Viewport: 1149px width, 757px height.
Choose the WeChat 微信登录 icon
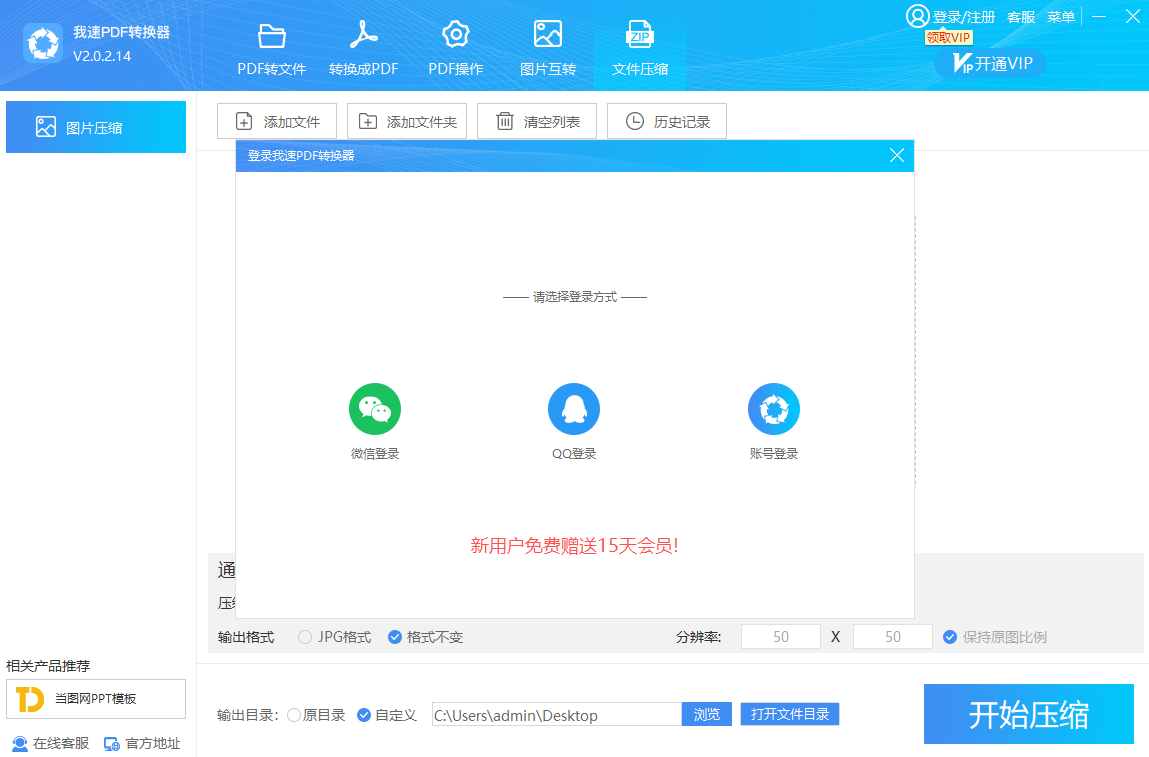tap(375, 409)
